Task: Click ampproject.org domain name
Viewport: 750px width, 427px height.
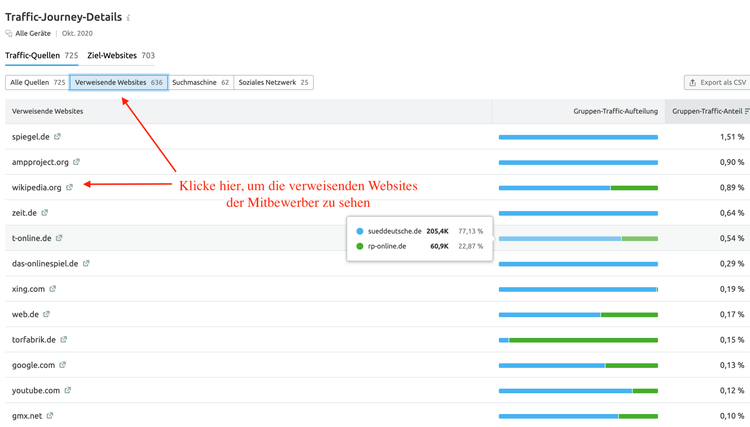Action: coord(40,162)
